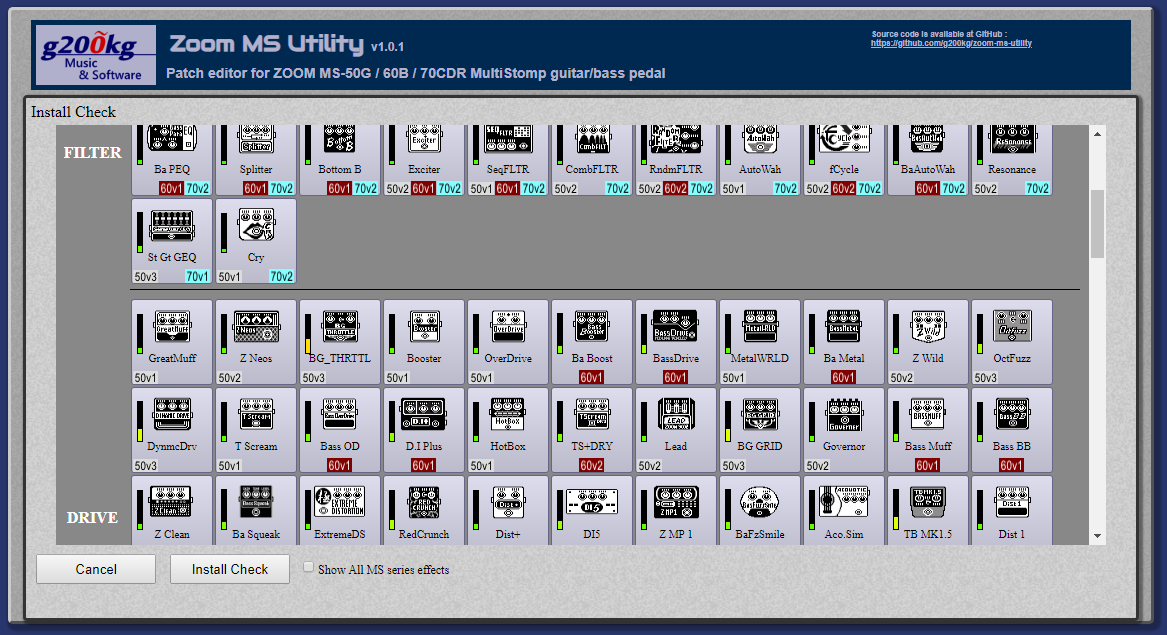
Task: Select the Aco.Sim acoustic simulator
Action: click(845, 511)
